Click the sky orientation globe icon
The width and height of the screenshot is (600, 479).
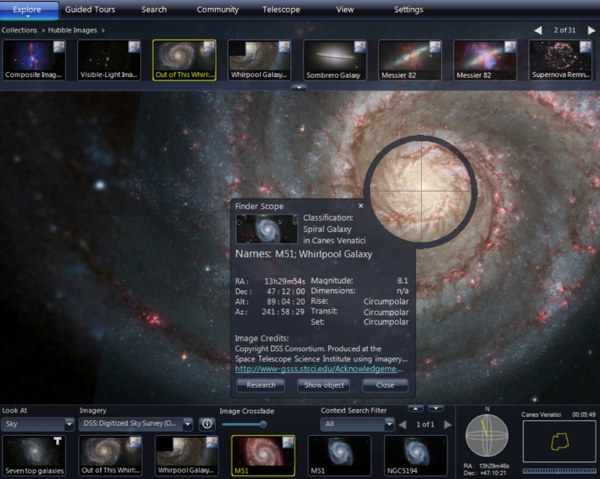pos(488,439)
